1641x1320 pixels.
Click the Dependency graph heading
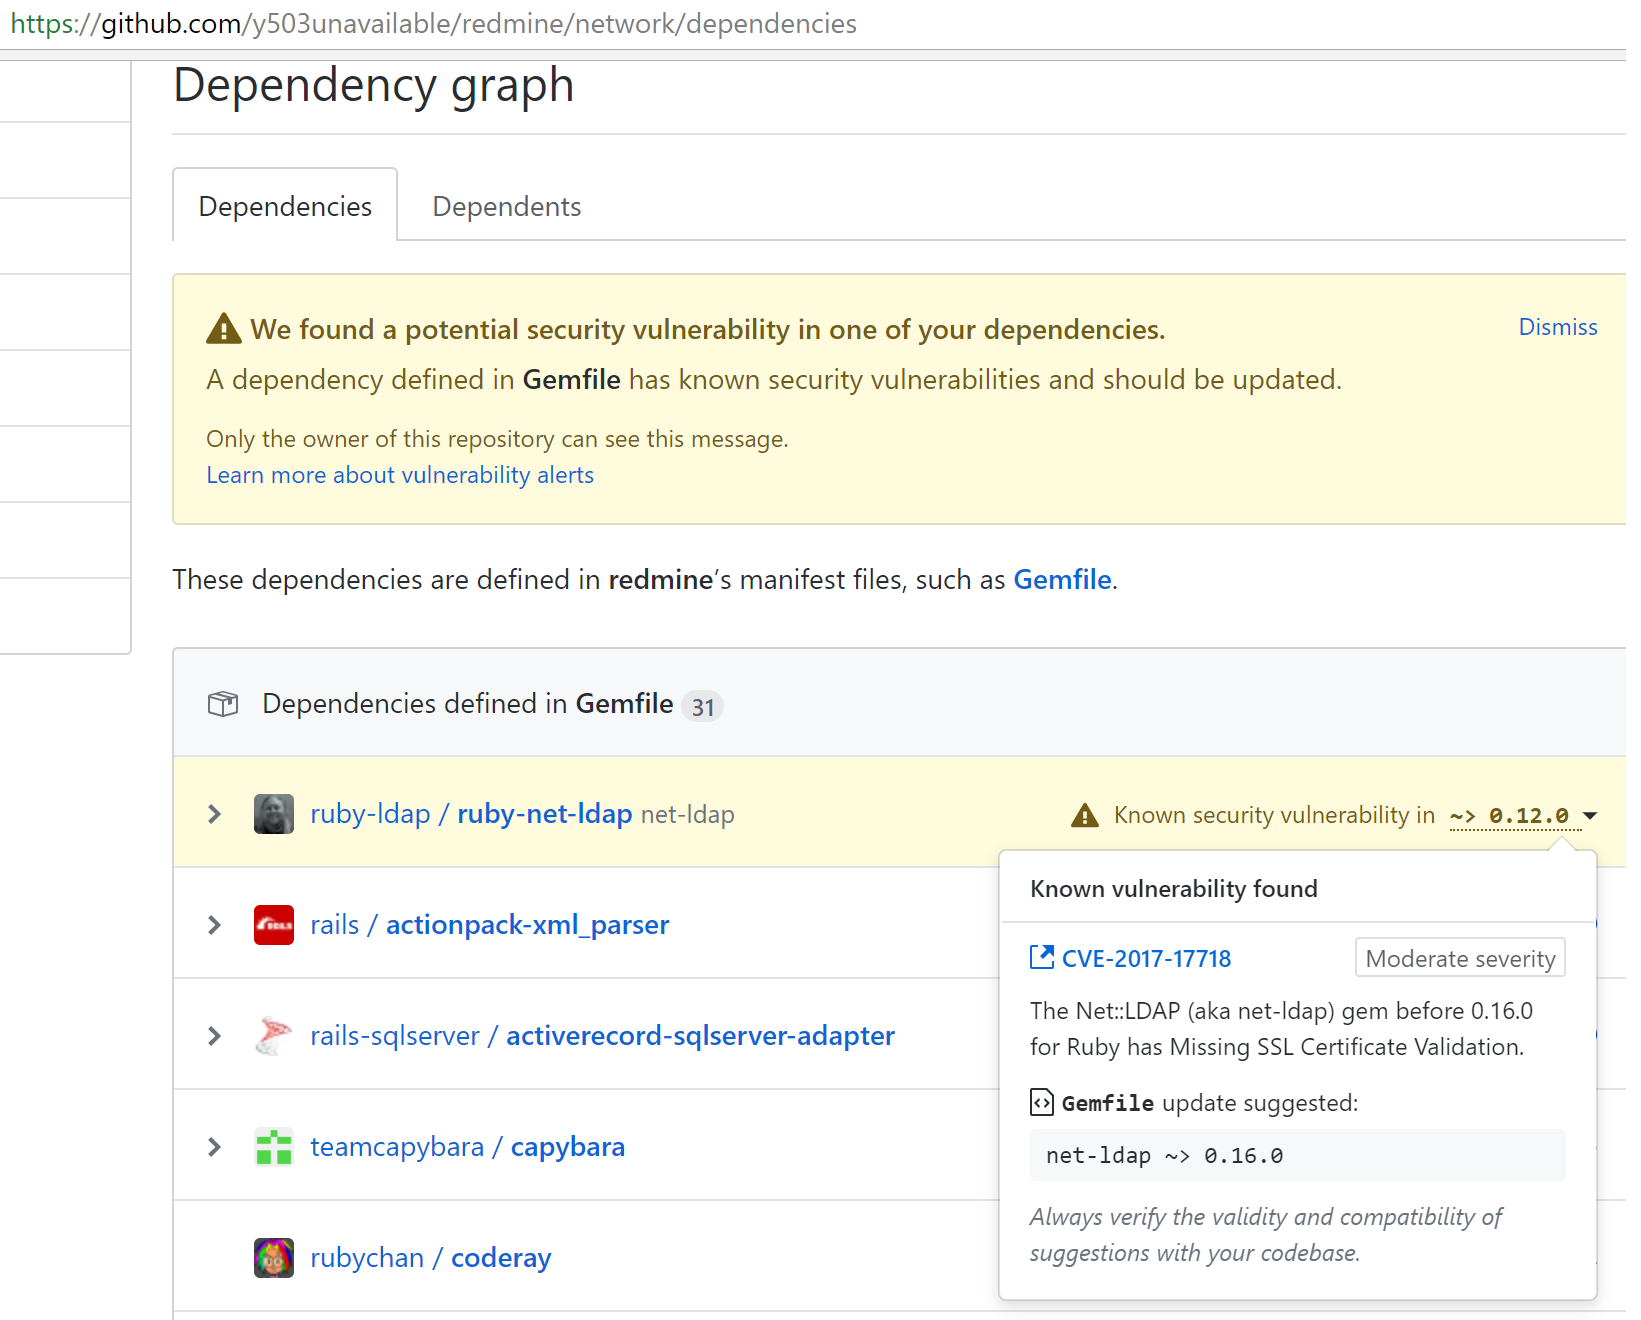pos(374,85)
